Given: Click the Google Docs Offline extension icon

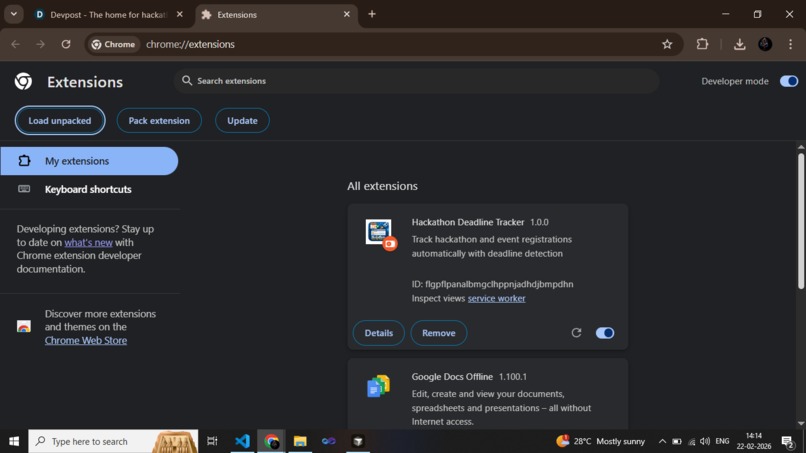Looking at the screenshot, I should [378, 386].
